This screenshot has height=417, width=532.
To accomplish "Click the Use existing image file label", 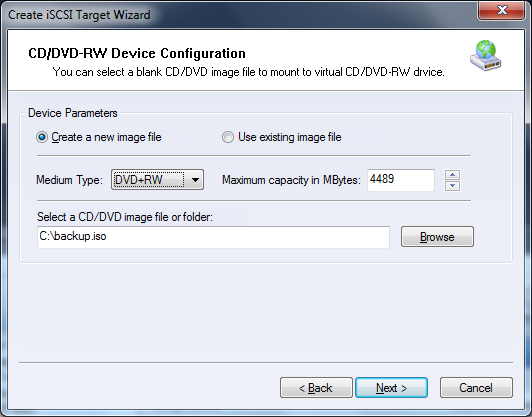I will pyautogui.click(x=290, y=137).
